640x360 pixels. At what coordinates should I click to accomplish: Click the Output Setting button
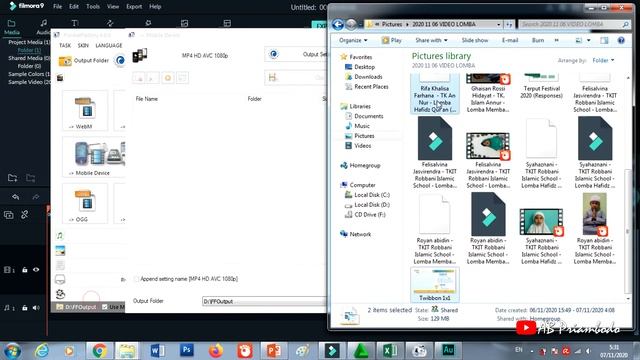click(296, 54)
